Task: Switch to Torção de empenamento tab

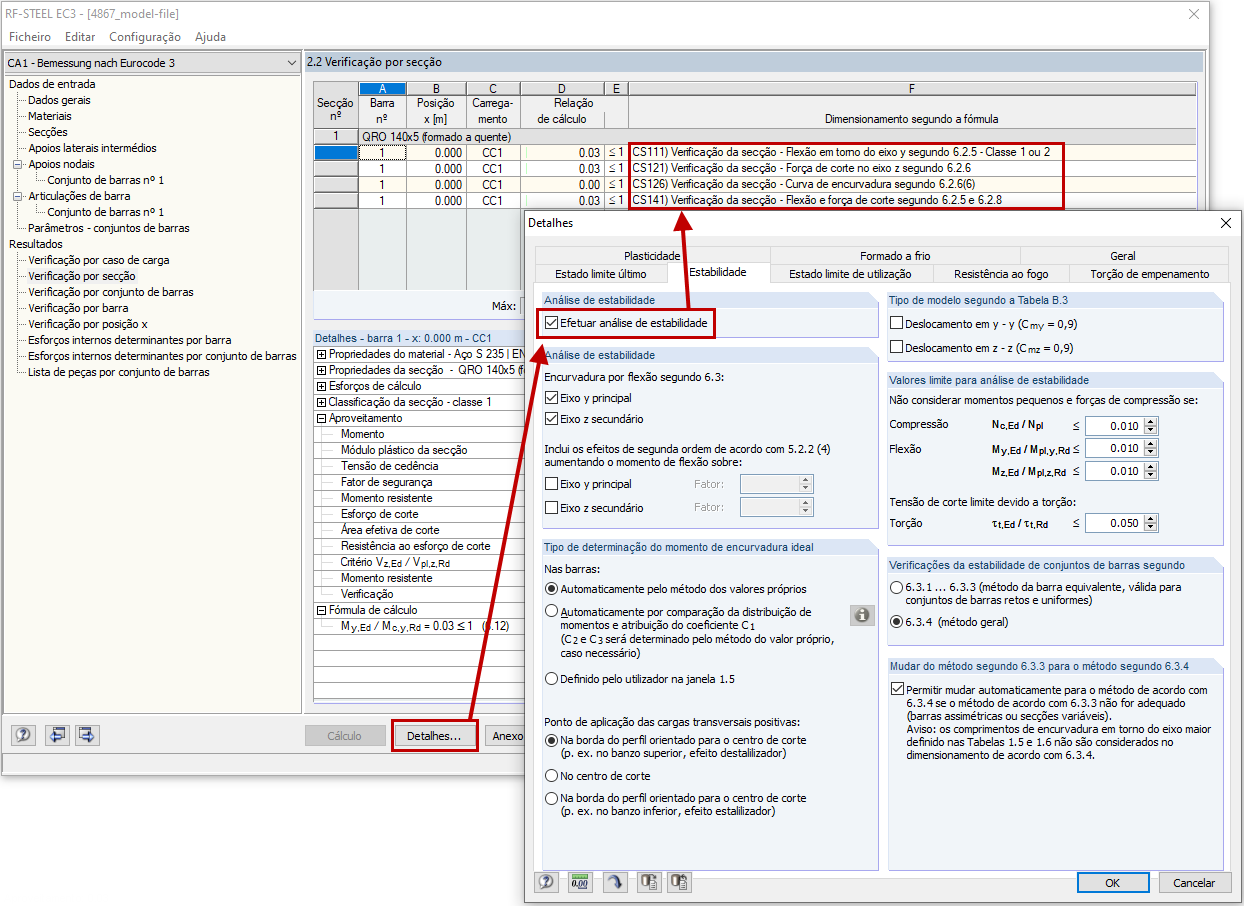Action: (1149, 273)
